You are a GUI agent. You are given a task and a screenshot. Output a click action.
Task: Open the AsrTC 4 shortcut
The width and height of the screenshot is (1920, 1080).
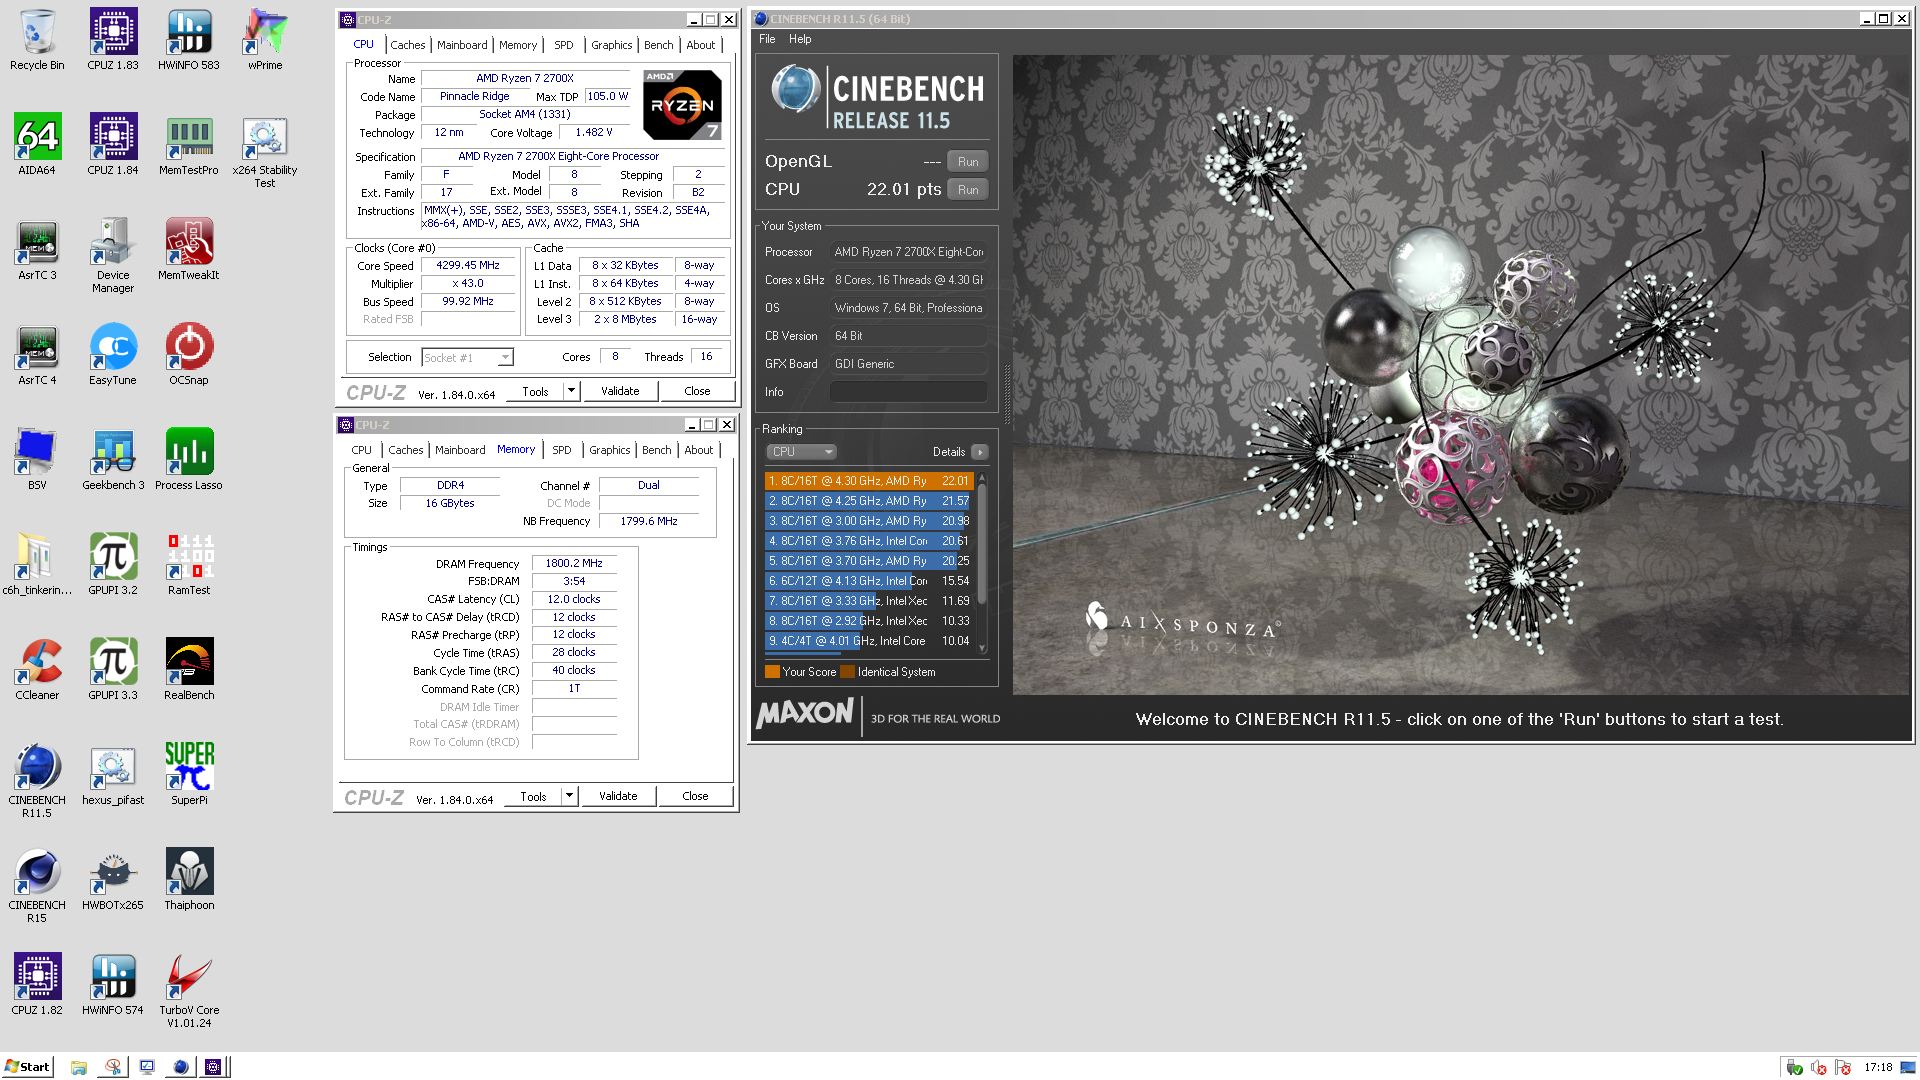pyautogui.click(x=37, y=355)
